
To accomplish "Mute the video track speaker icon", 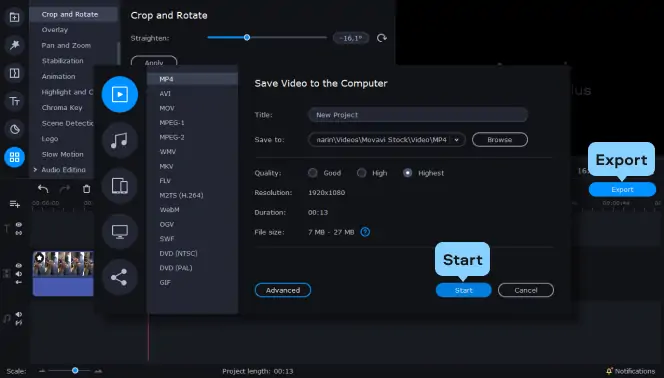I will tap(19, 274).
